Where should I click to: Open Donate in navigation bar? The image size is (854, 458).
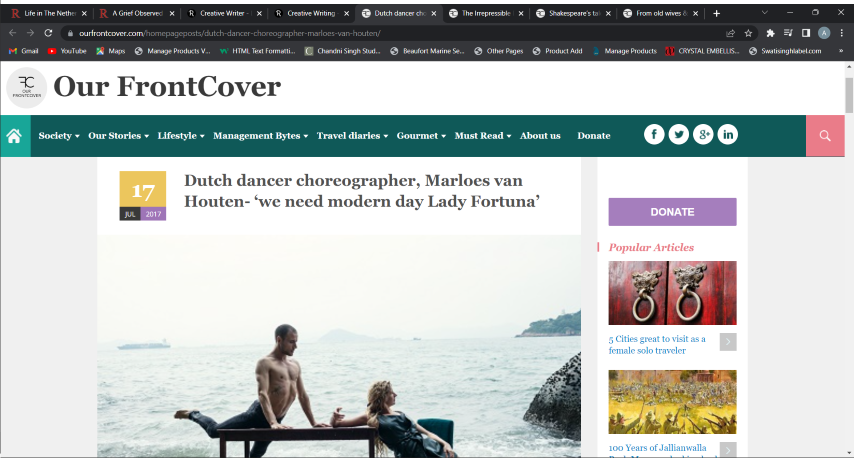click(x=594, y=136)
